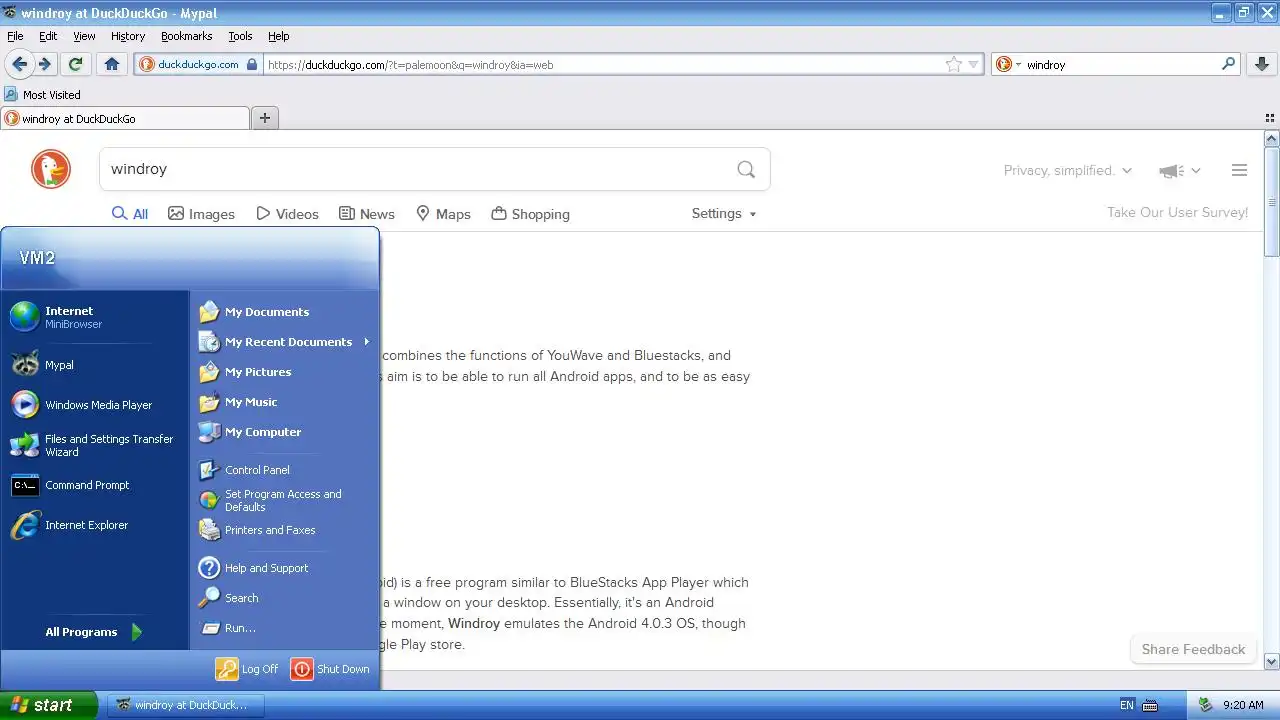Open Printers and Faxes

tap(284, 530)
